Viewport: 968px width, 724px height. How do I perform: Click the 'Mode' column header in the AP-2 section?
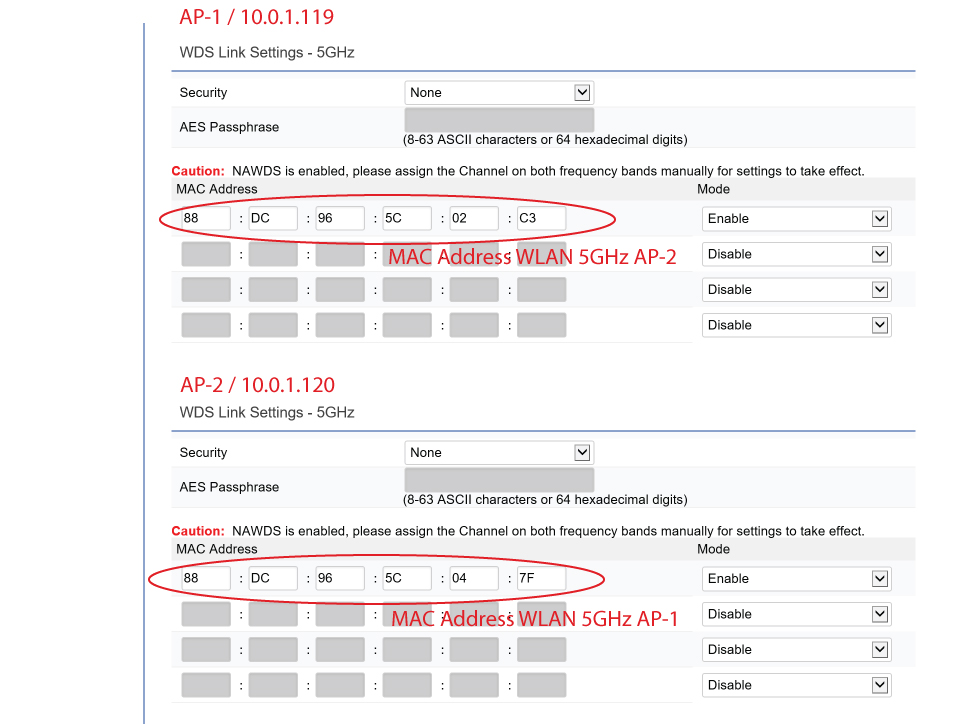(x=713, y=549)
